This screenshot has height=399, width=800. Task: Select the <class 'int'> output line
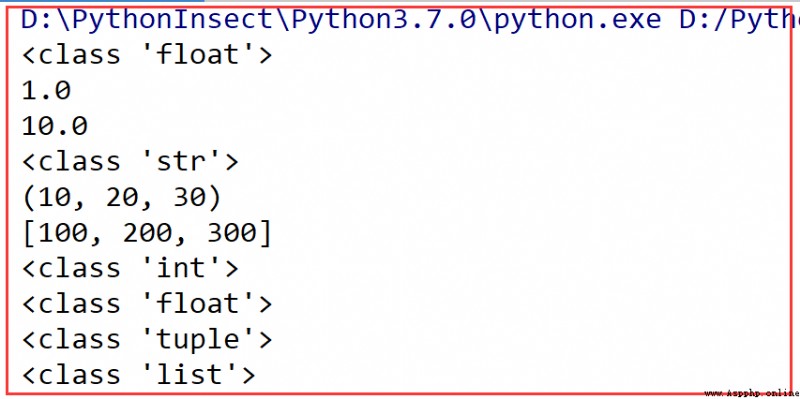(x=130, y=268)
